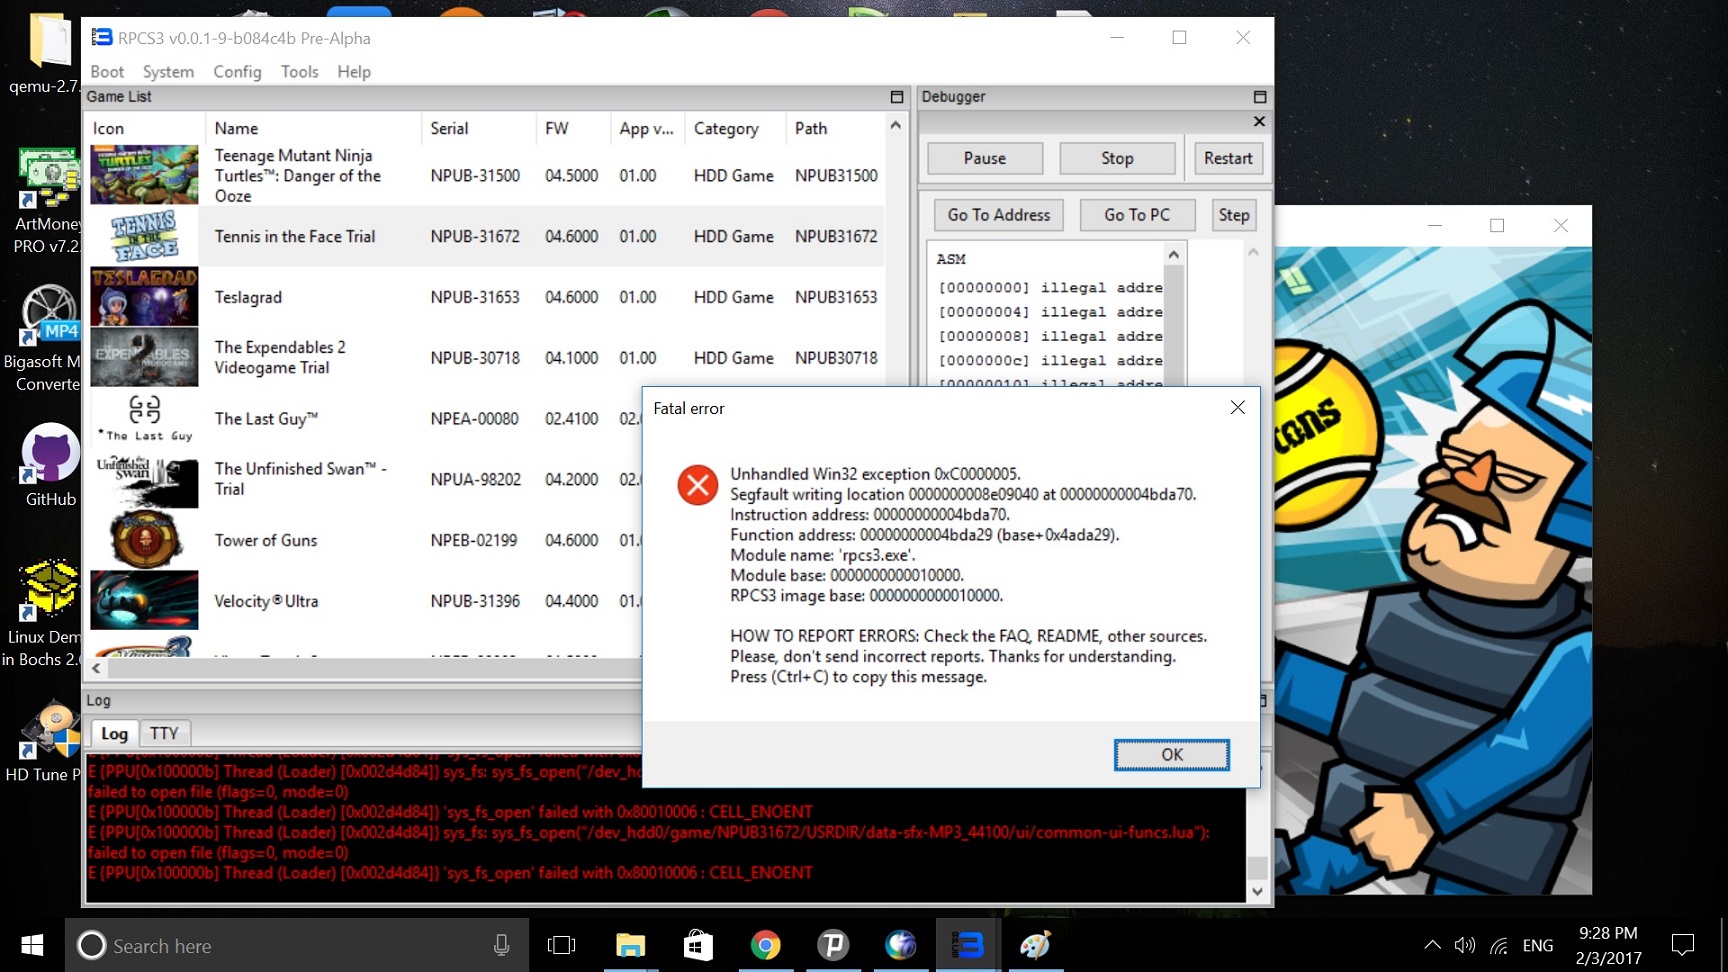The image size is (1728, 972).
Task: Open File Explorer from the taskbar
Action: (630, 945)
